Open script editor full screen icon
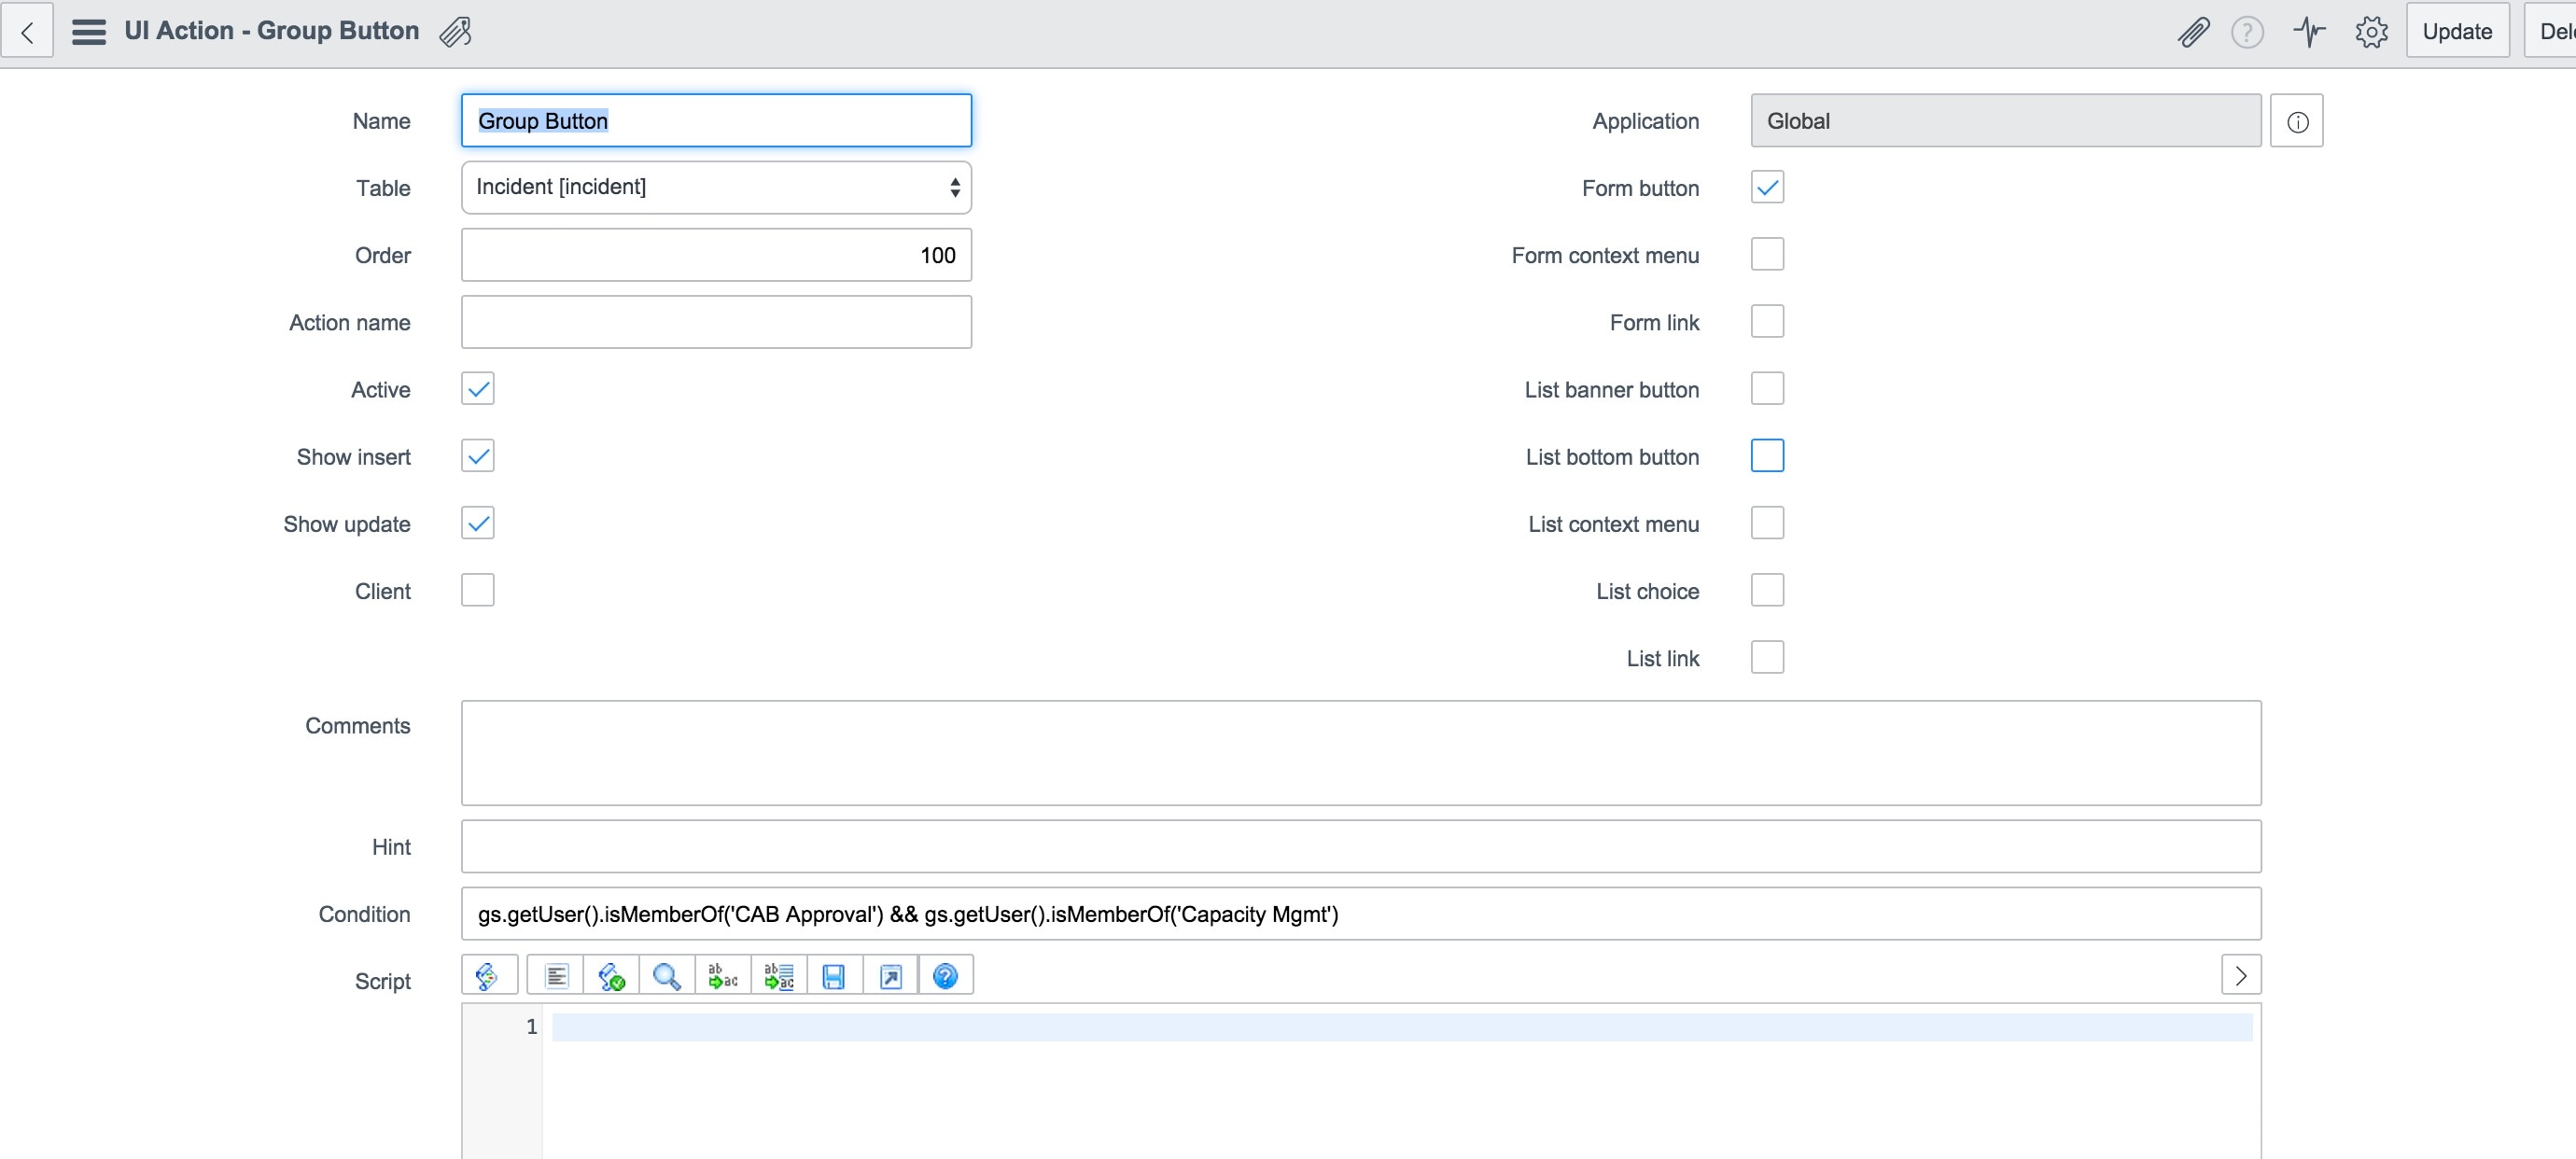This screenshot has height=1159, width=2576. point(890,976)
